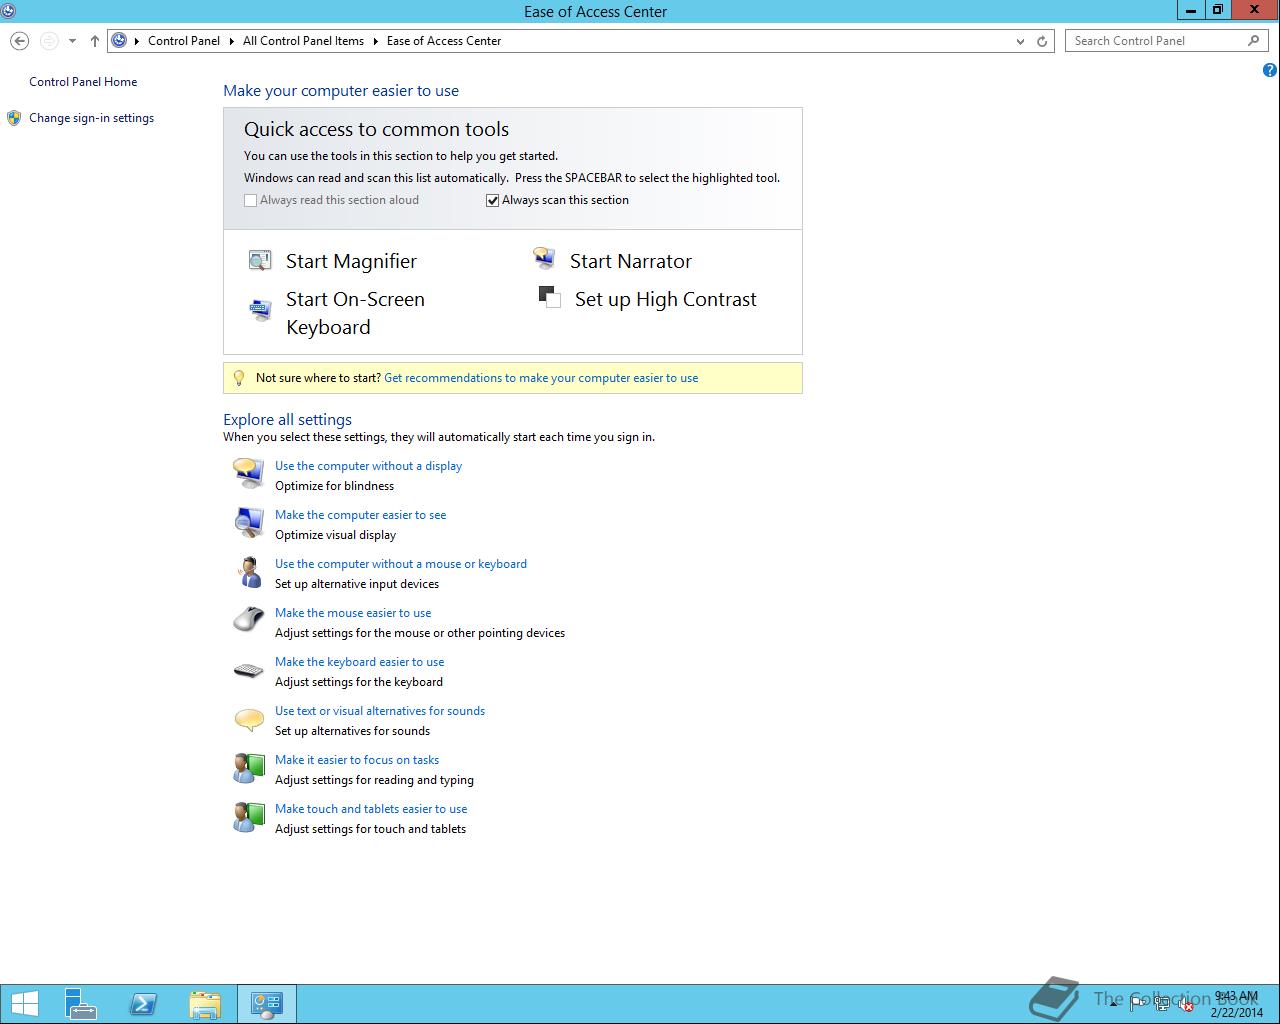This screenshot has height=1024, width=1280.
Task: Open the Windows Start button
Action: pos(23,1004)
